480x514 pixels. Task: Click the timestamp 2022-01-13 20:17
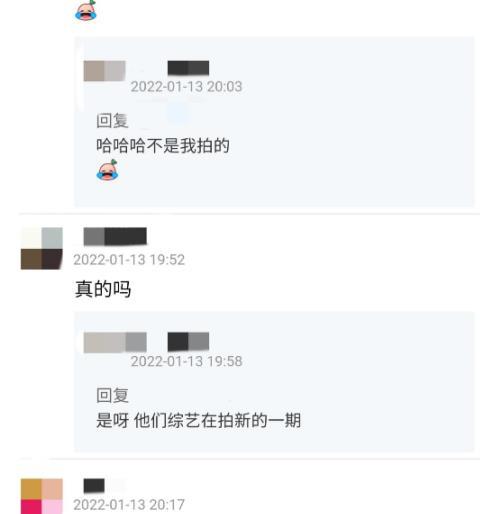129,505
